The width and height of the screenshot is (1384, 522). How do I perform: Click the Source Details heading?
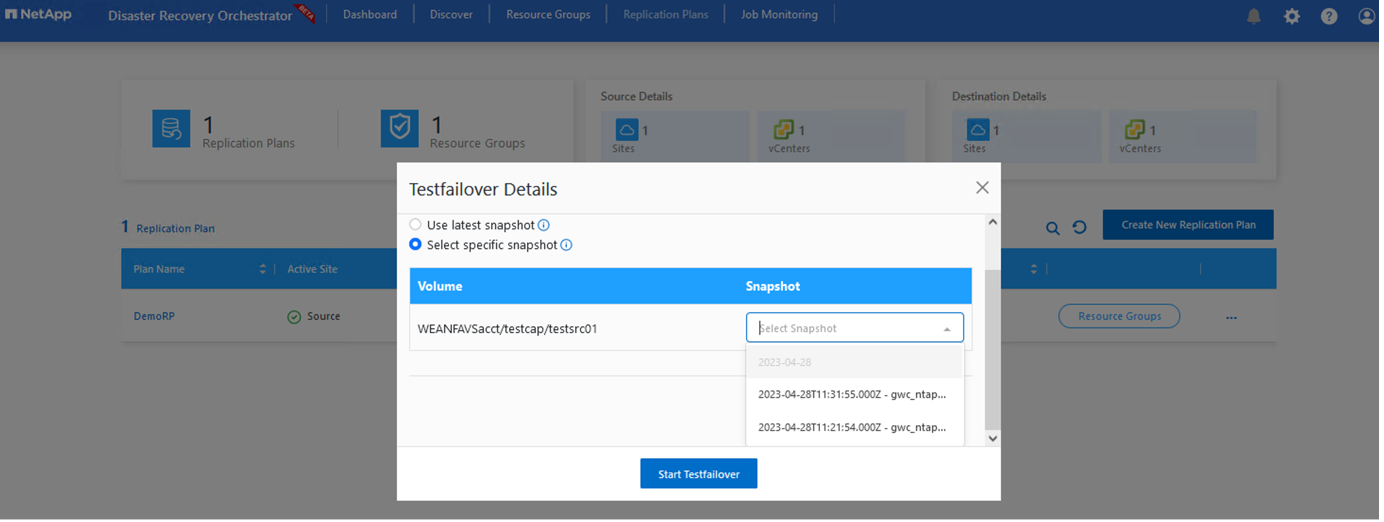[639, 97]
